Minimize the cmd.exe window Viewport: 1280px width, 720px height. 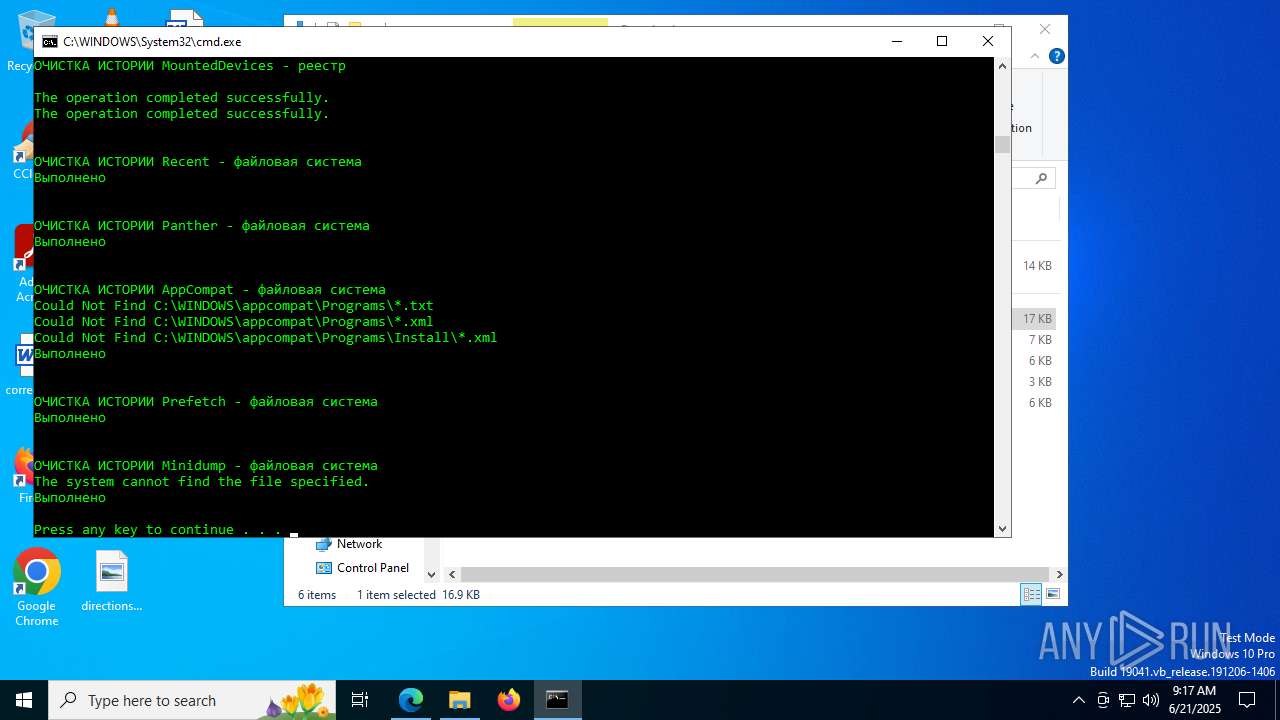click(896, 41)
